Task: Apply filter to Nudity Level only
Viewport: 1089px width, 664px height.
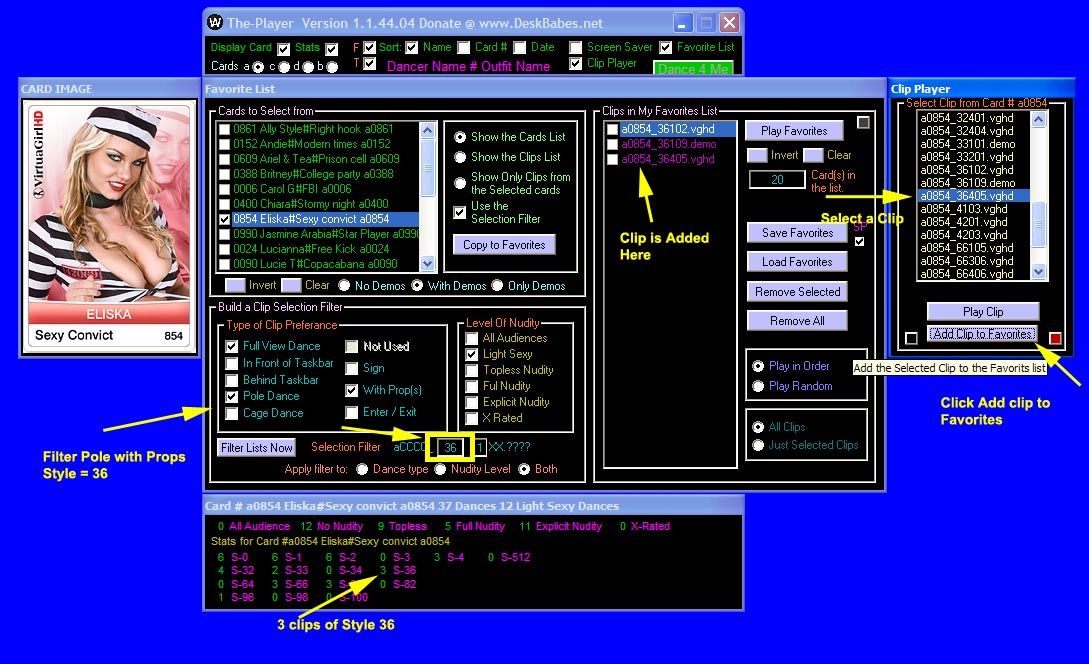Action: coord(440,470)
